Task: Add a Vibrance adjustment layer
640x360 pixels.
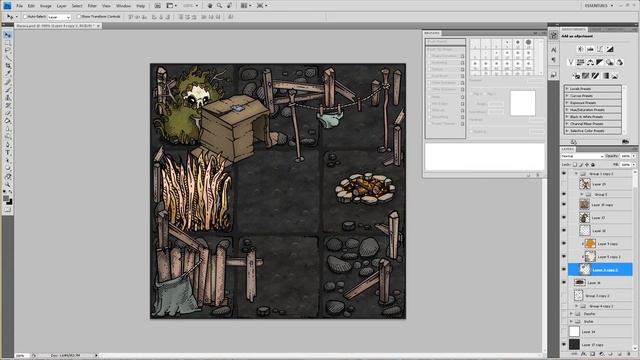Action: [x=571, y=62]
